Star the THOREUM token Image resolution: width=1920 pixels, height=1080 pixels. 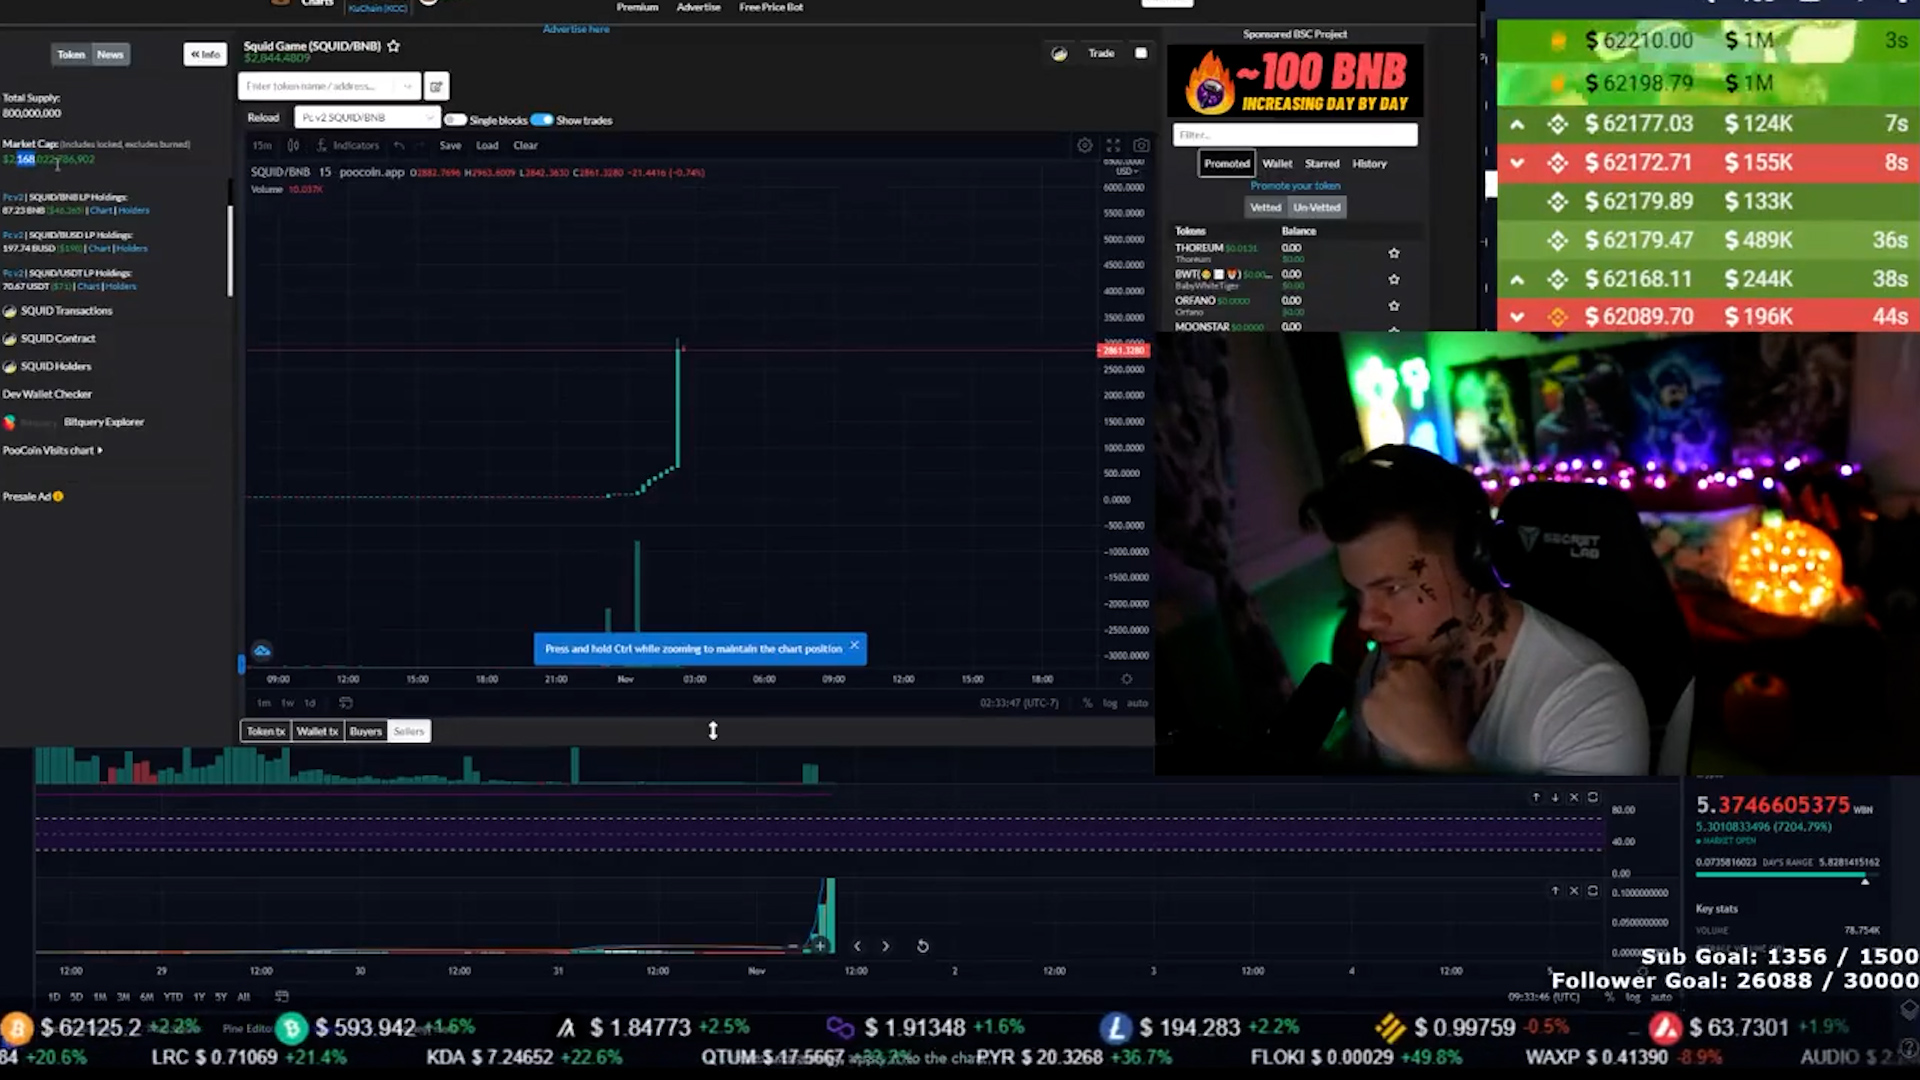click(x=1394, y=253)
